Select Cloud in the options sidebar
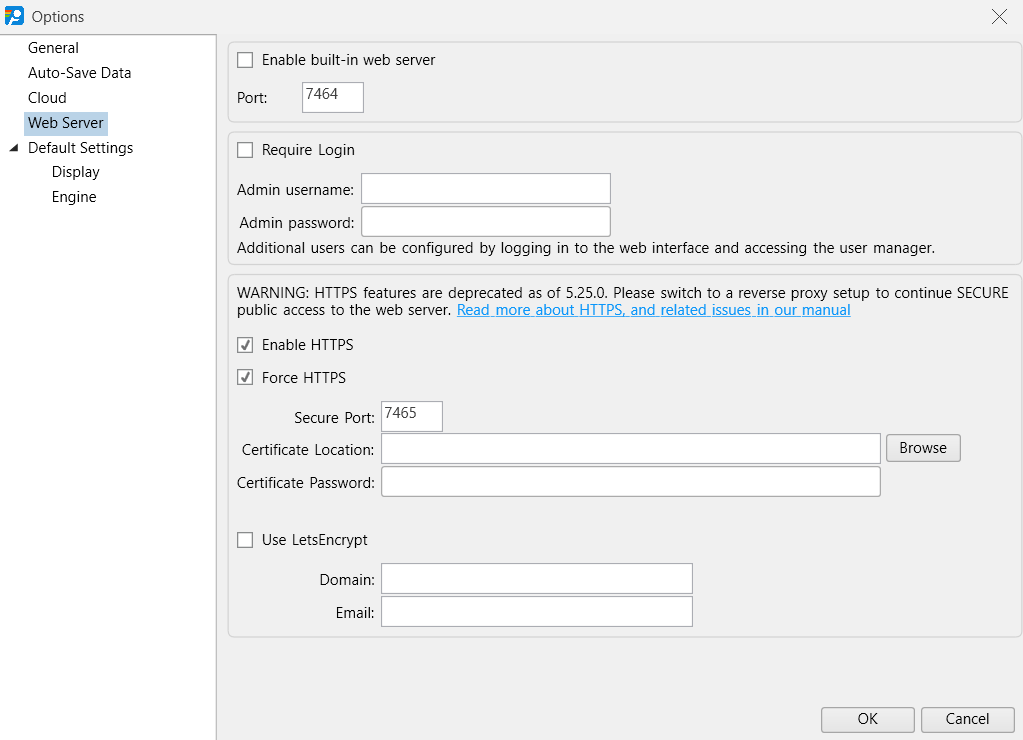The image size is (1023, 740). pos(46,97)
